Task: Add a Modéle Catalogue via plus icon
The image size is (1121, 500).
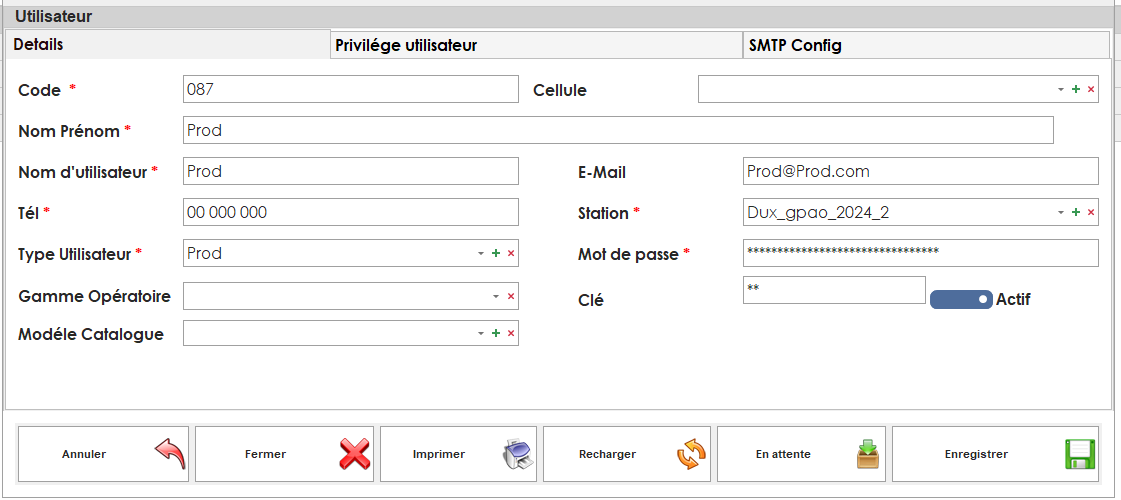Action: pos(496,334)
